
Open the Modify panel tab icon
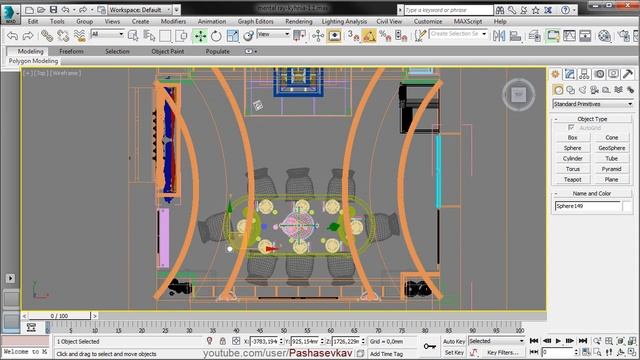point(569,74)
